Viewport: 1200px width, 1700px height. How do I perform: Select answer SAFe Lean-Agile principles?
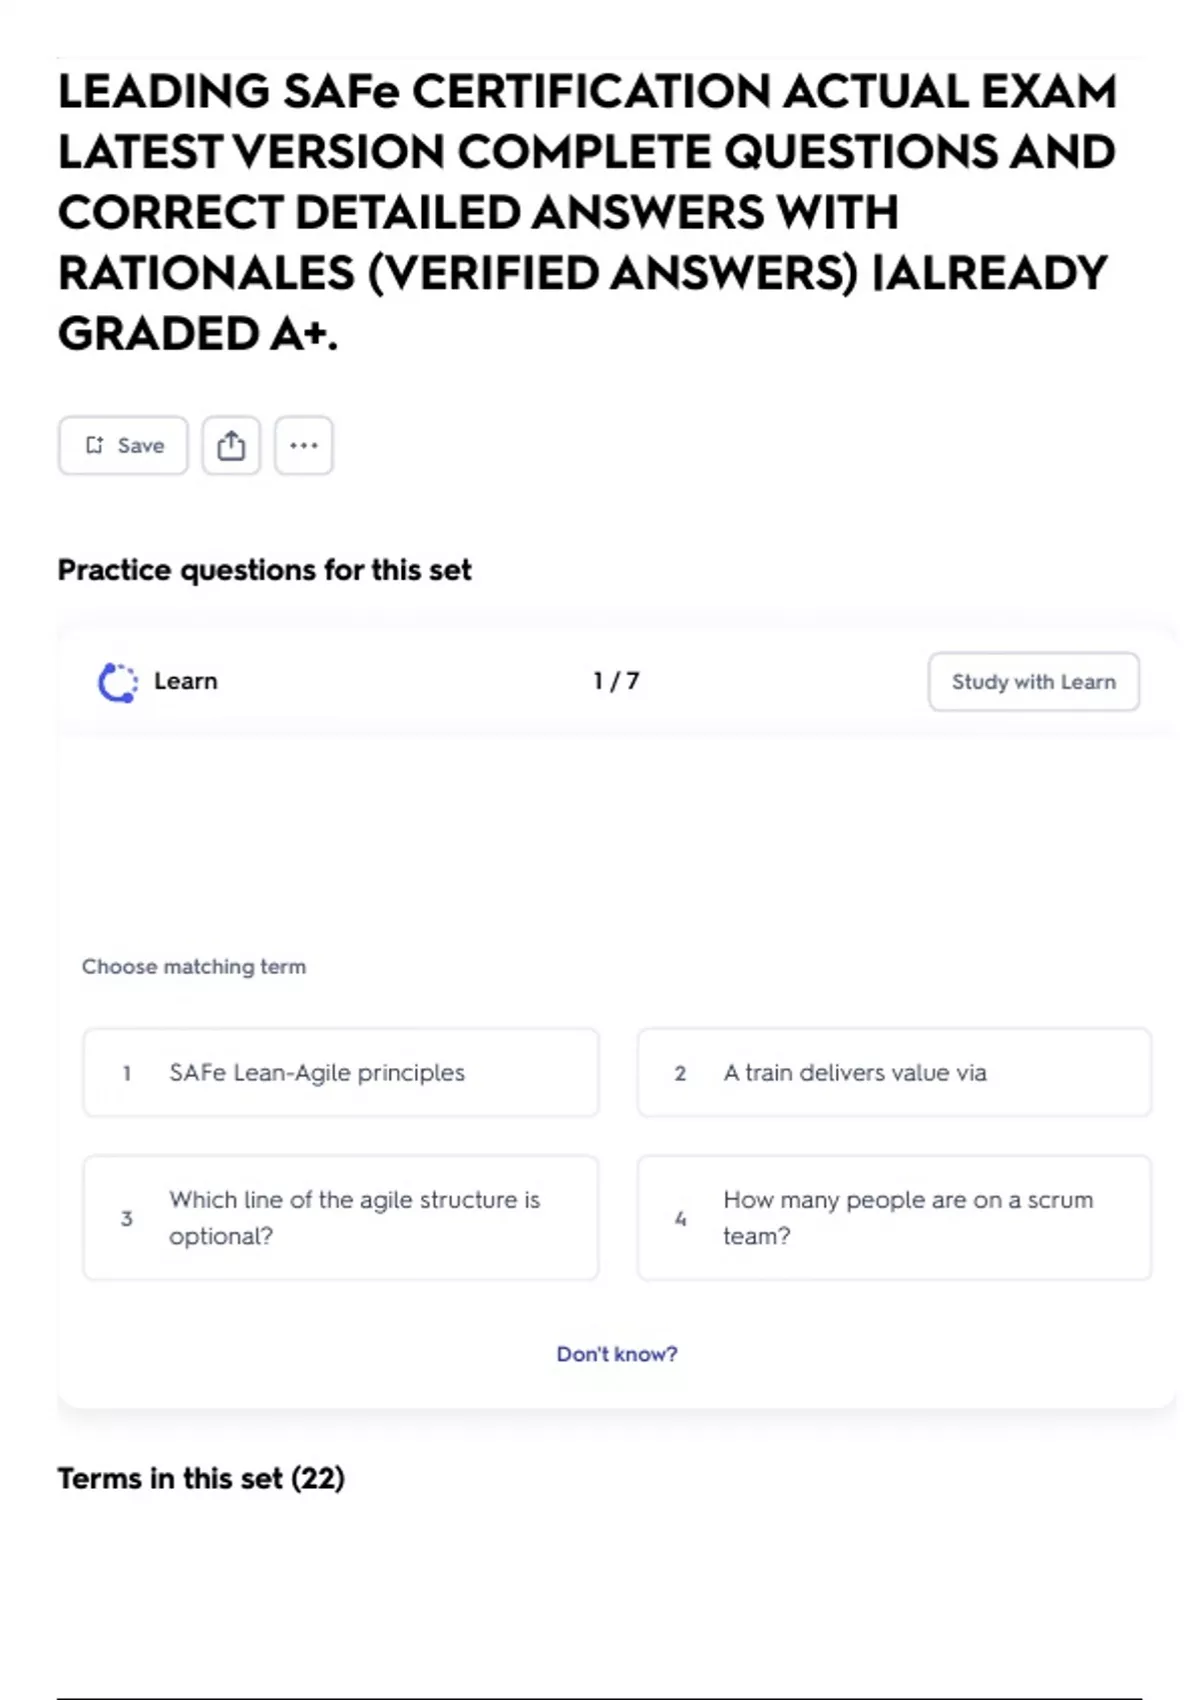coord(341,1073)
